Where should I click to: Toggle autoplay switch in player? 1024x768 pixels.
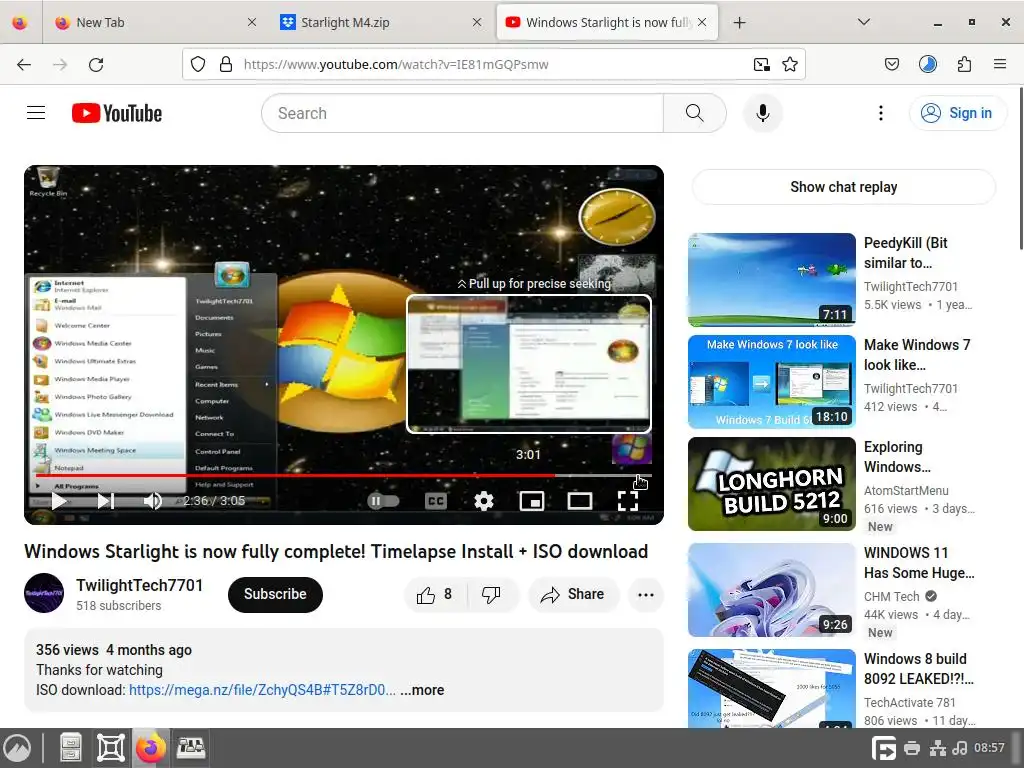click(x=383, y=501)
